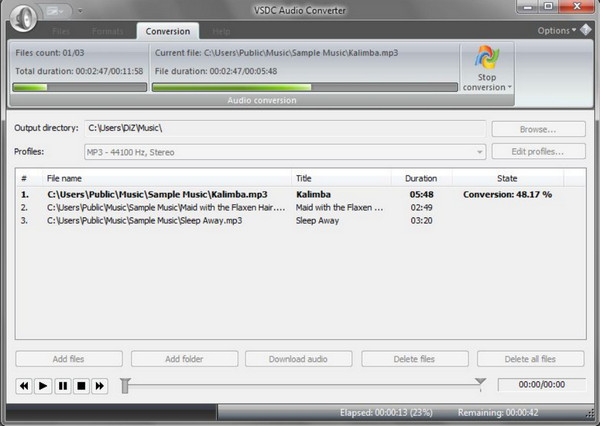600x426 pixels.
Task: Click the Add files button
Action: pos(69,359)
